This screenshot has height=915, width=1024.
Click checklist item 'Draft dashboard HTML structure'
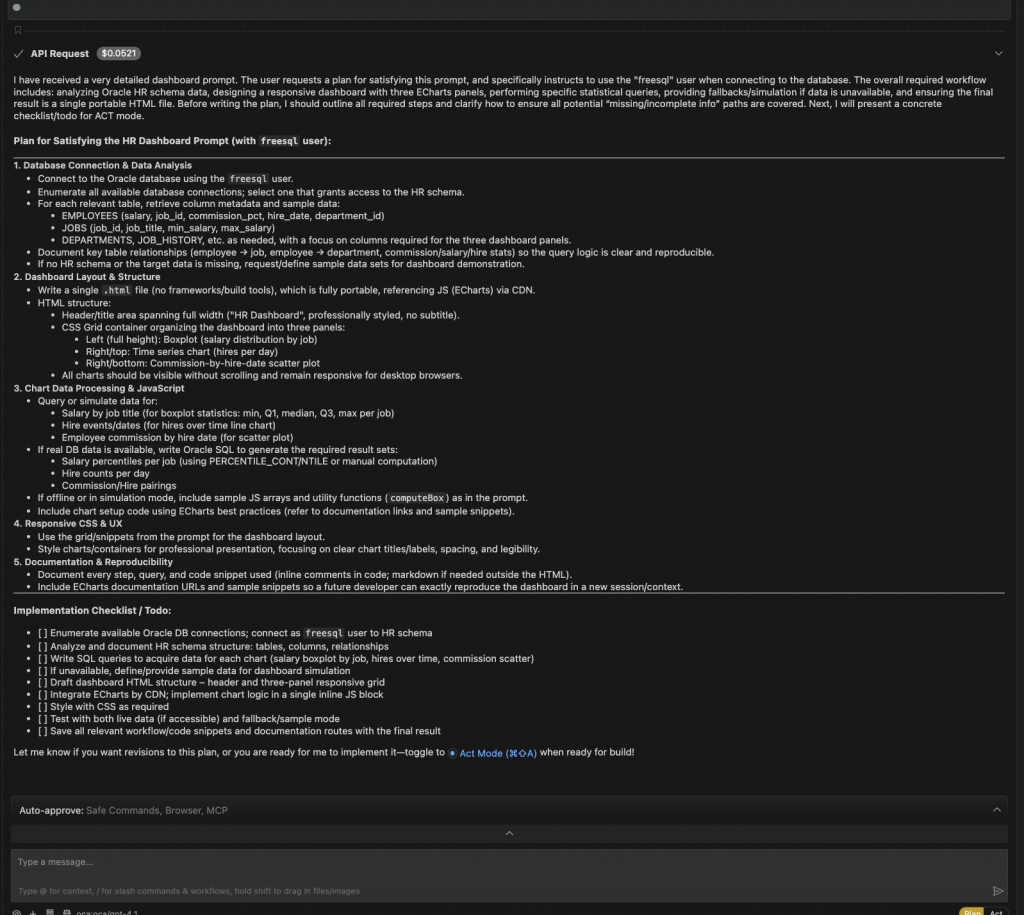coord(211,682)
